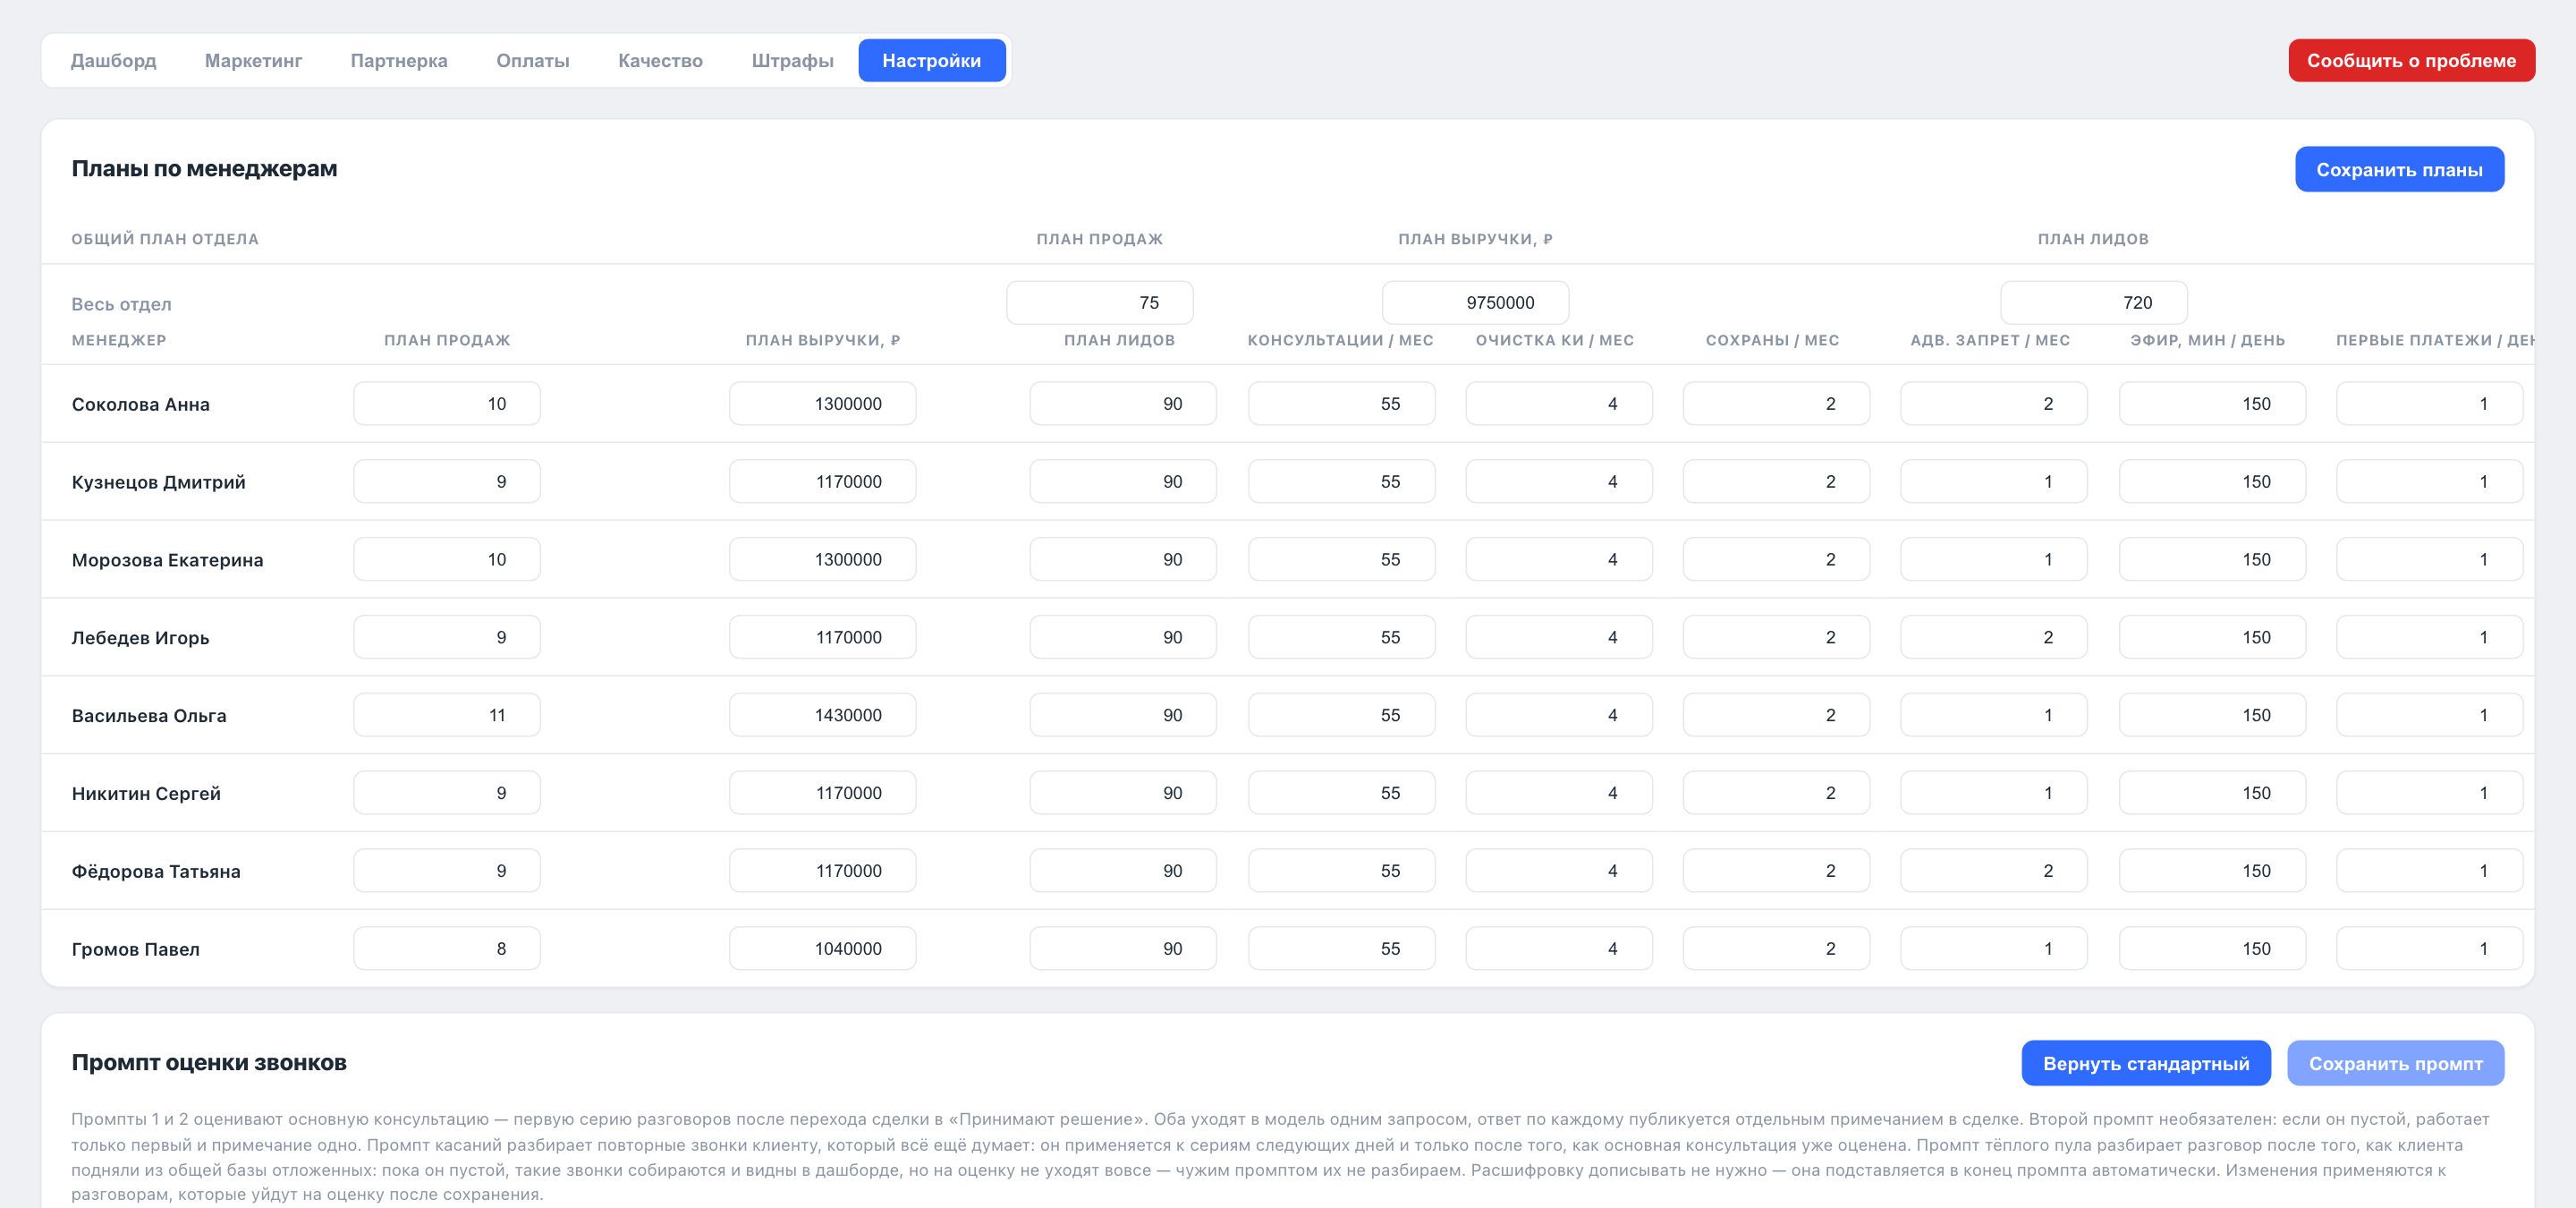The height and width of the screenshot is (1208, 2576).
Task: Edit Никитин Сергей очистка КИ field
Action: (1559, 793)
